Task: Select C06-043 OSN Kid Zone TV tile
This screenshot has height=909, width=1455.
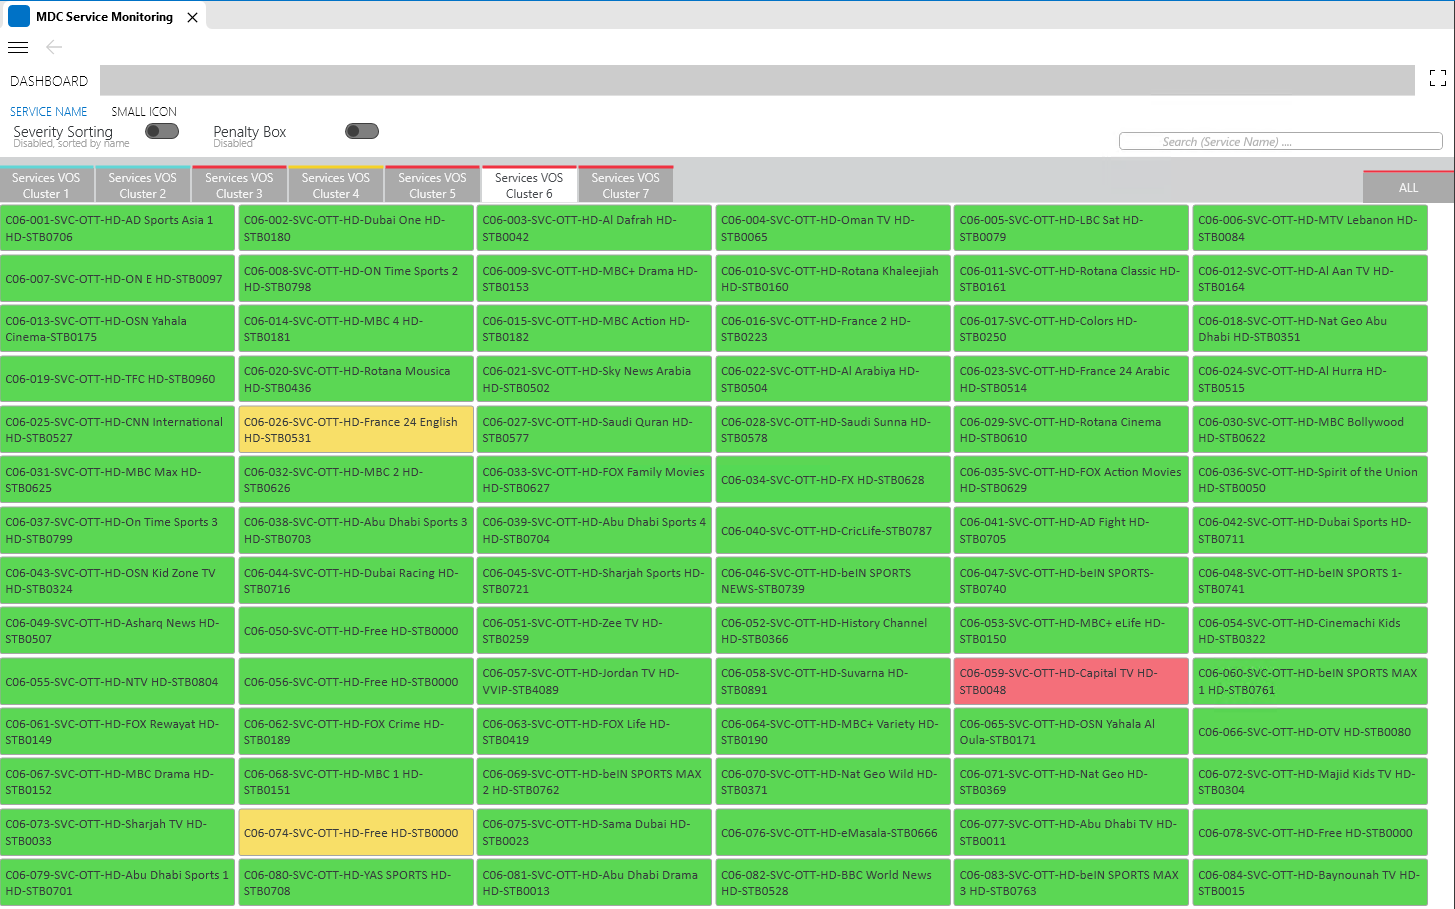Action: (117, 580)
